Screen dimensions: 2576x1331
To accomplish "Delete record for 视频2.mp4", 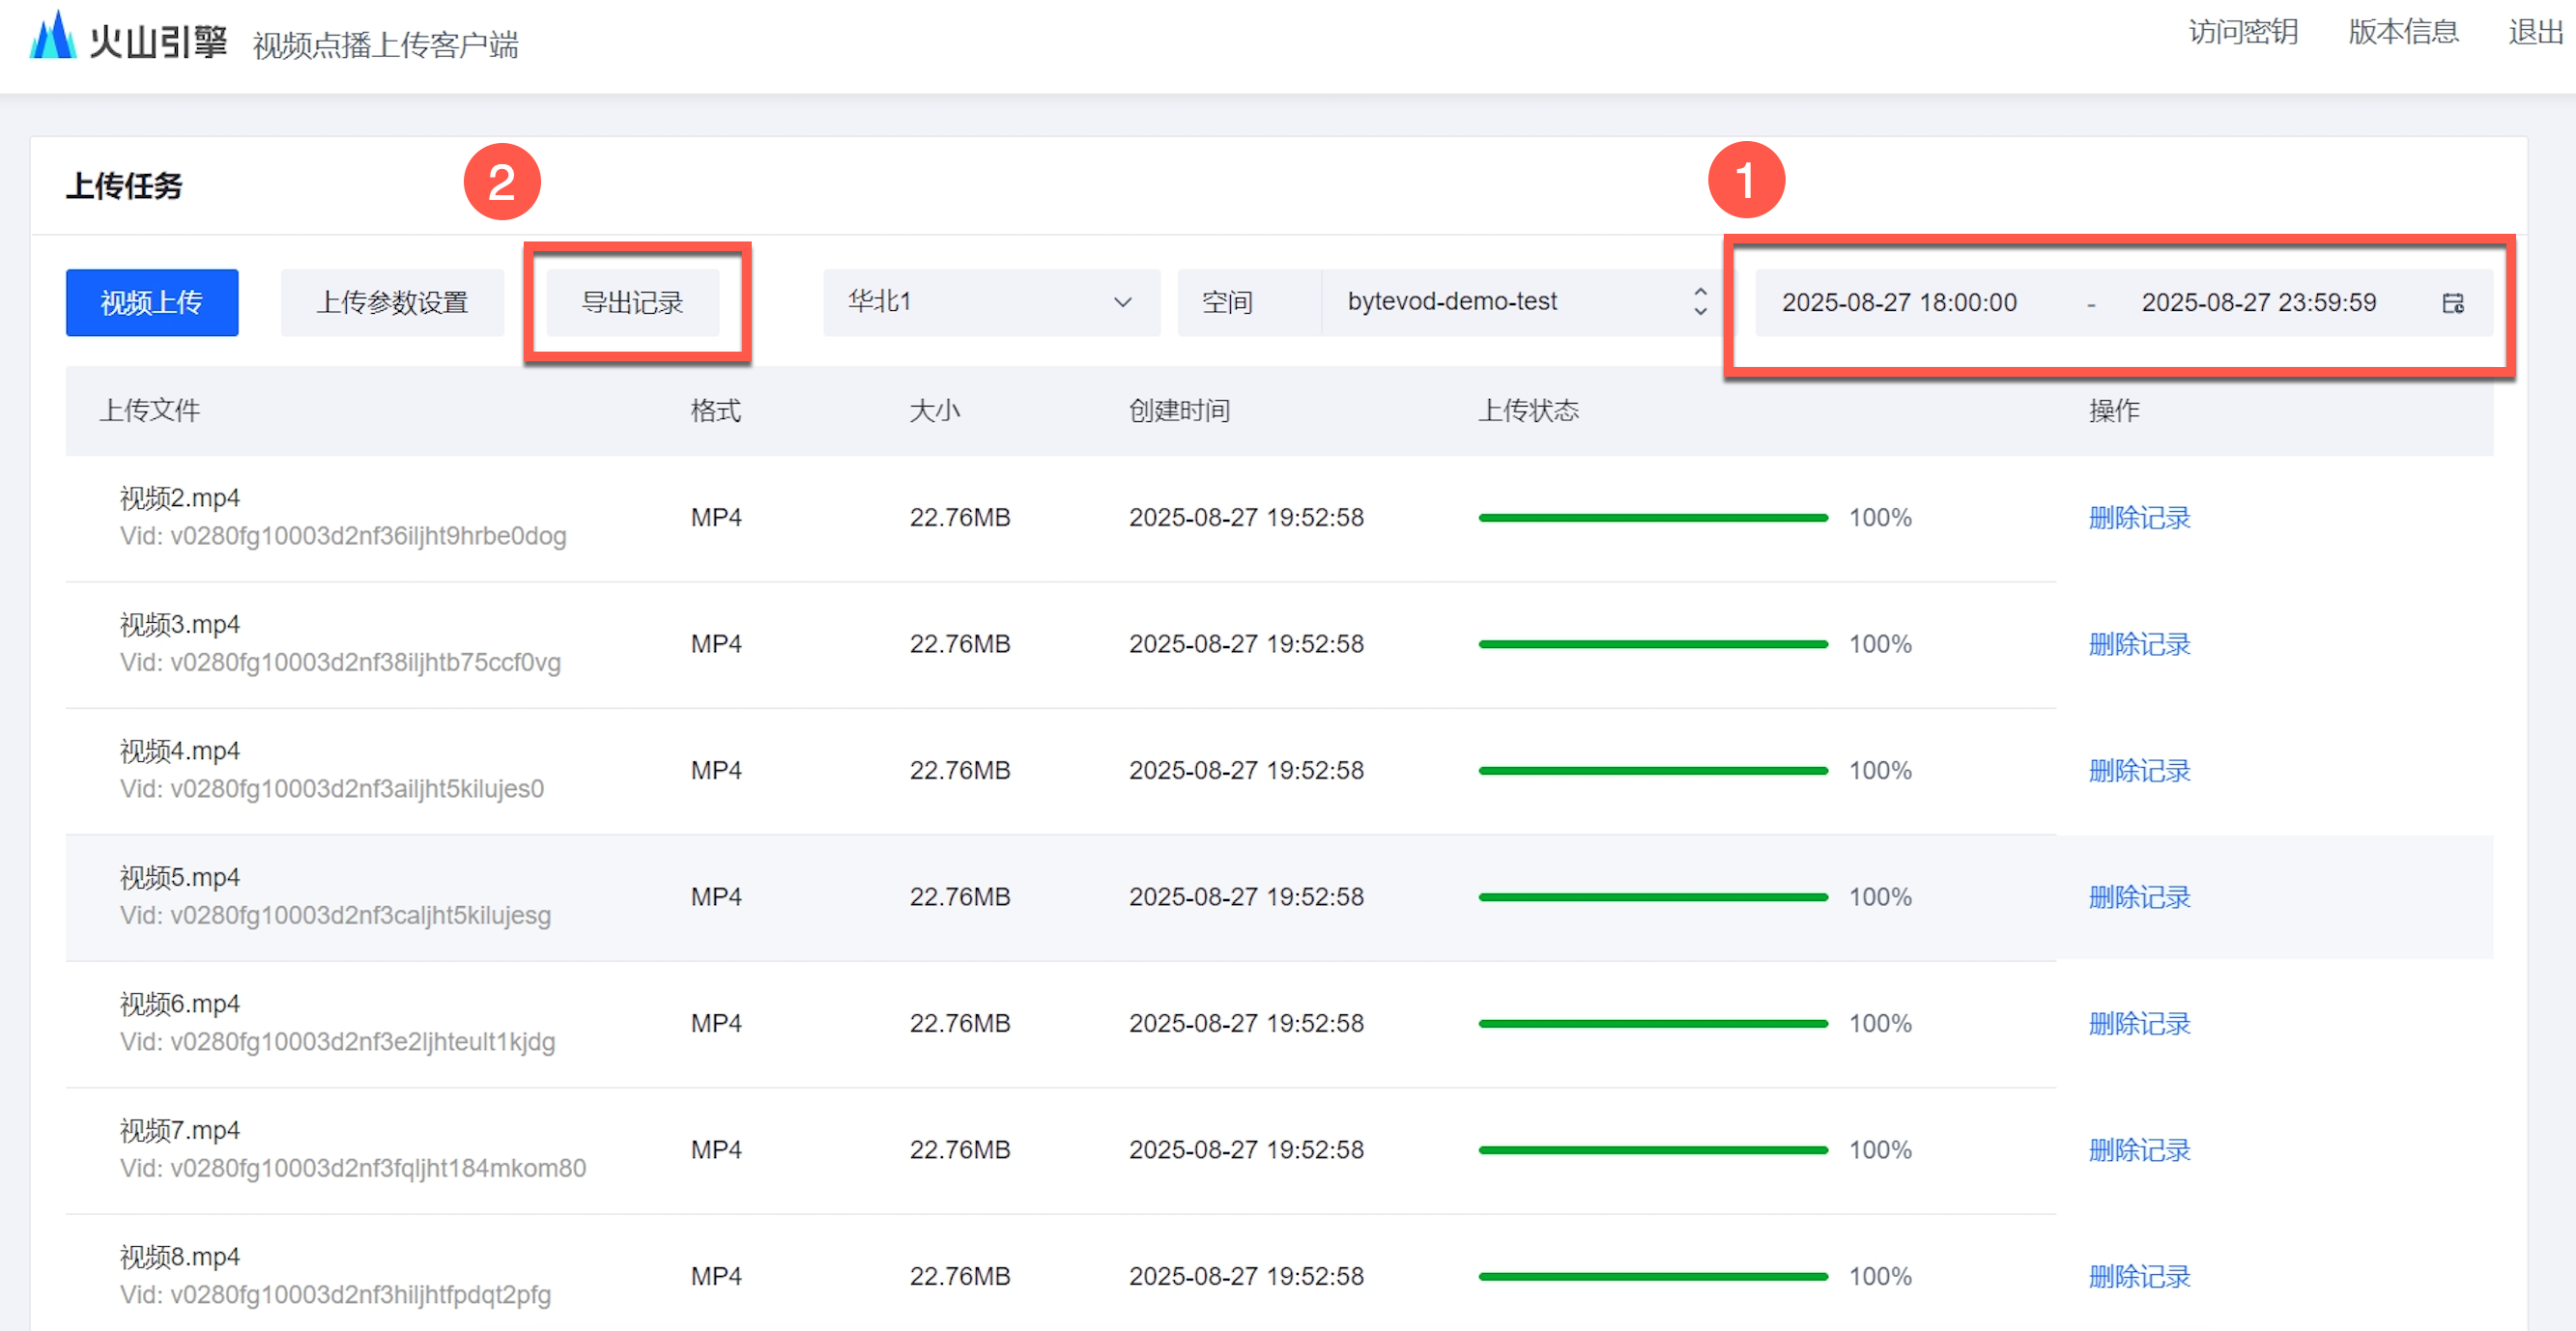I will (2139, 518).
